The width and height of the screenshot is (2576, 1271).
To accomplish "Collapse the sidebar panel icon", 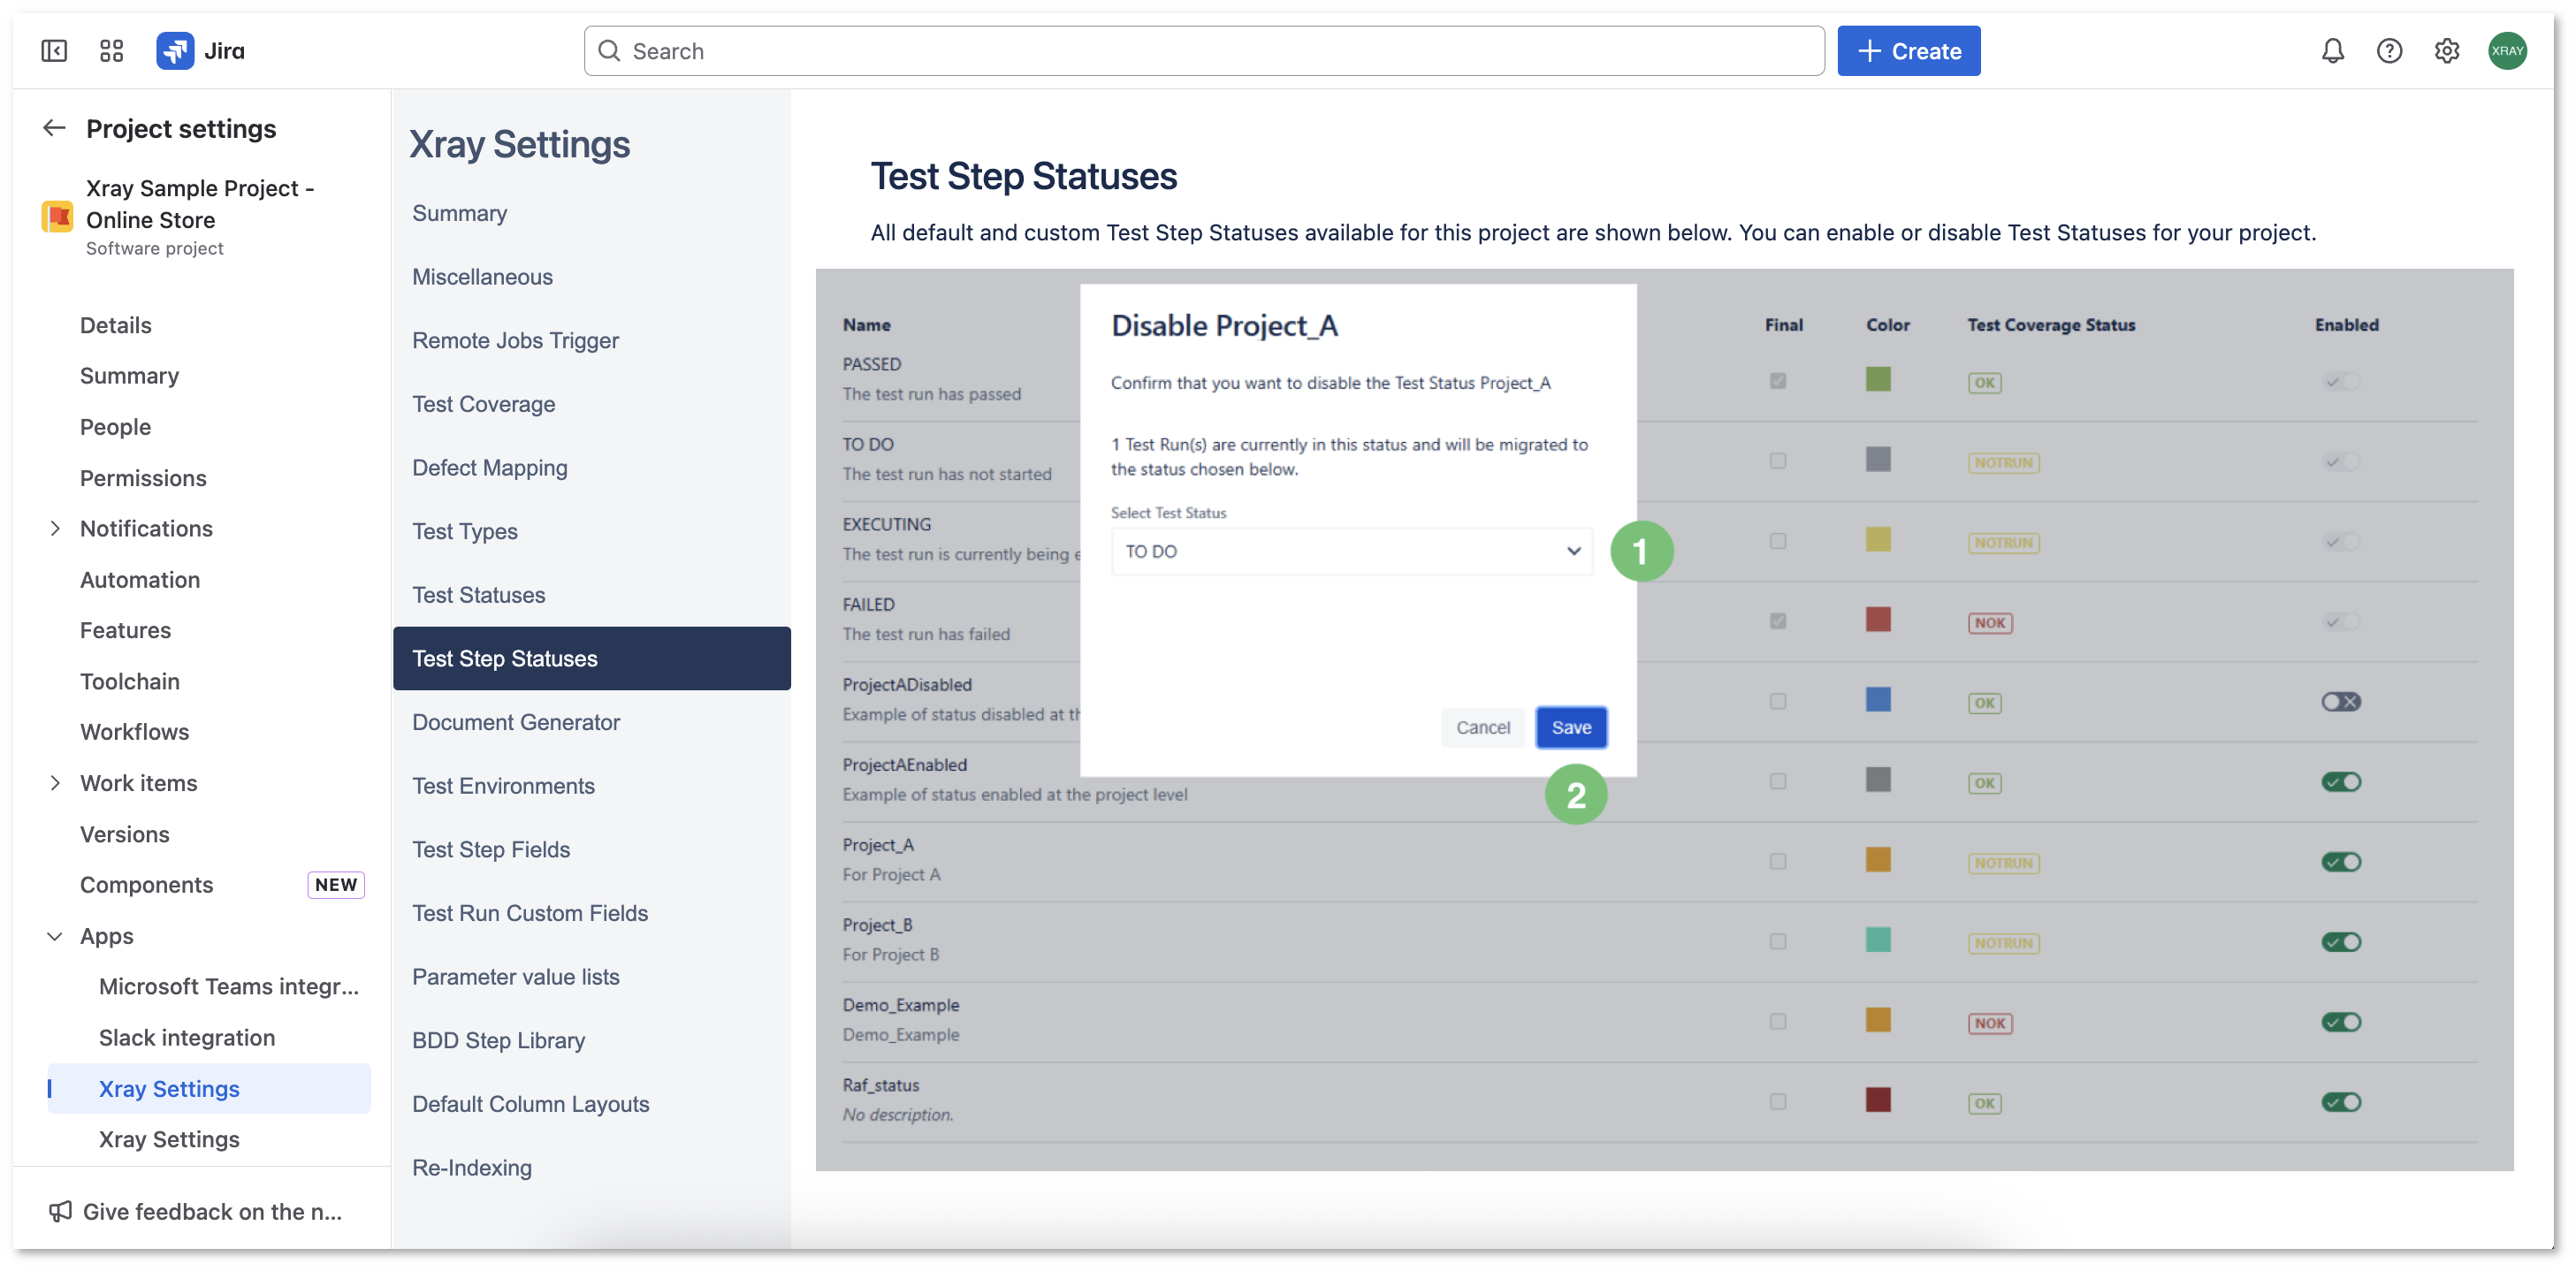I will coord(54,51).
